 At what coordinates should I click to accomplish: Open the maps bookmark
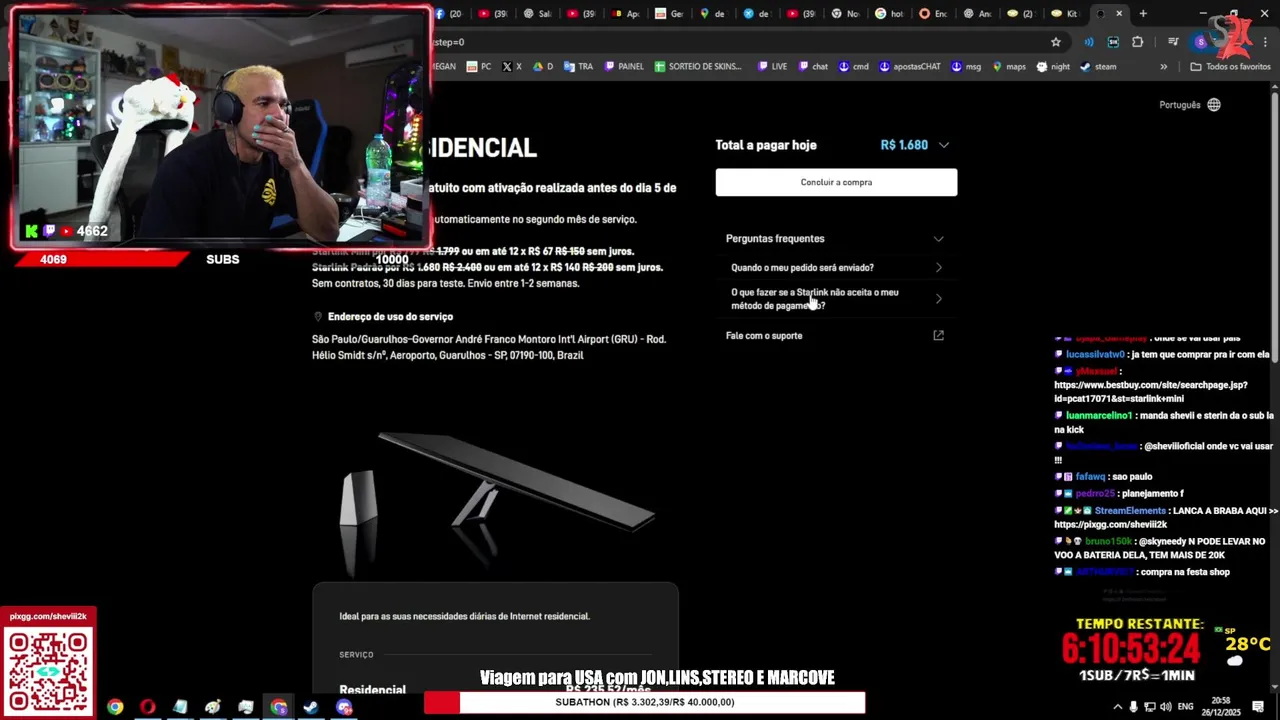(x=1009, y=67)
